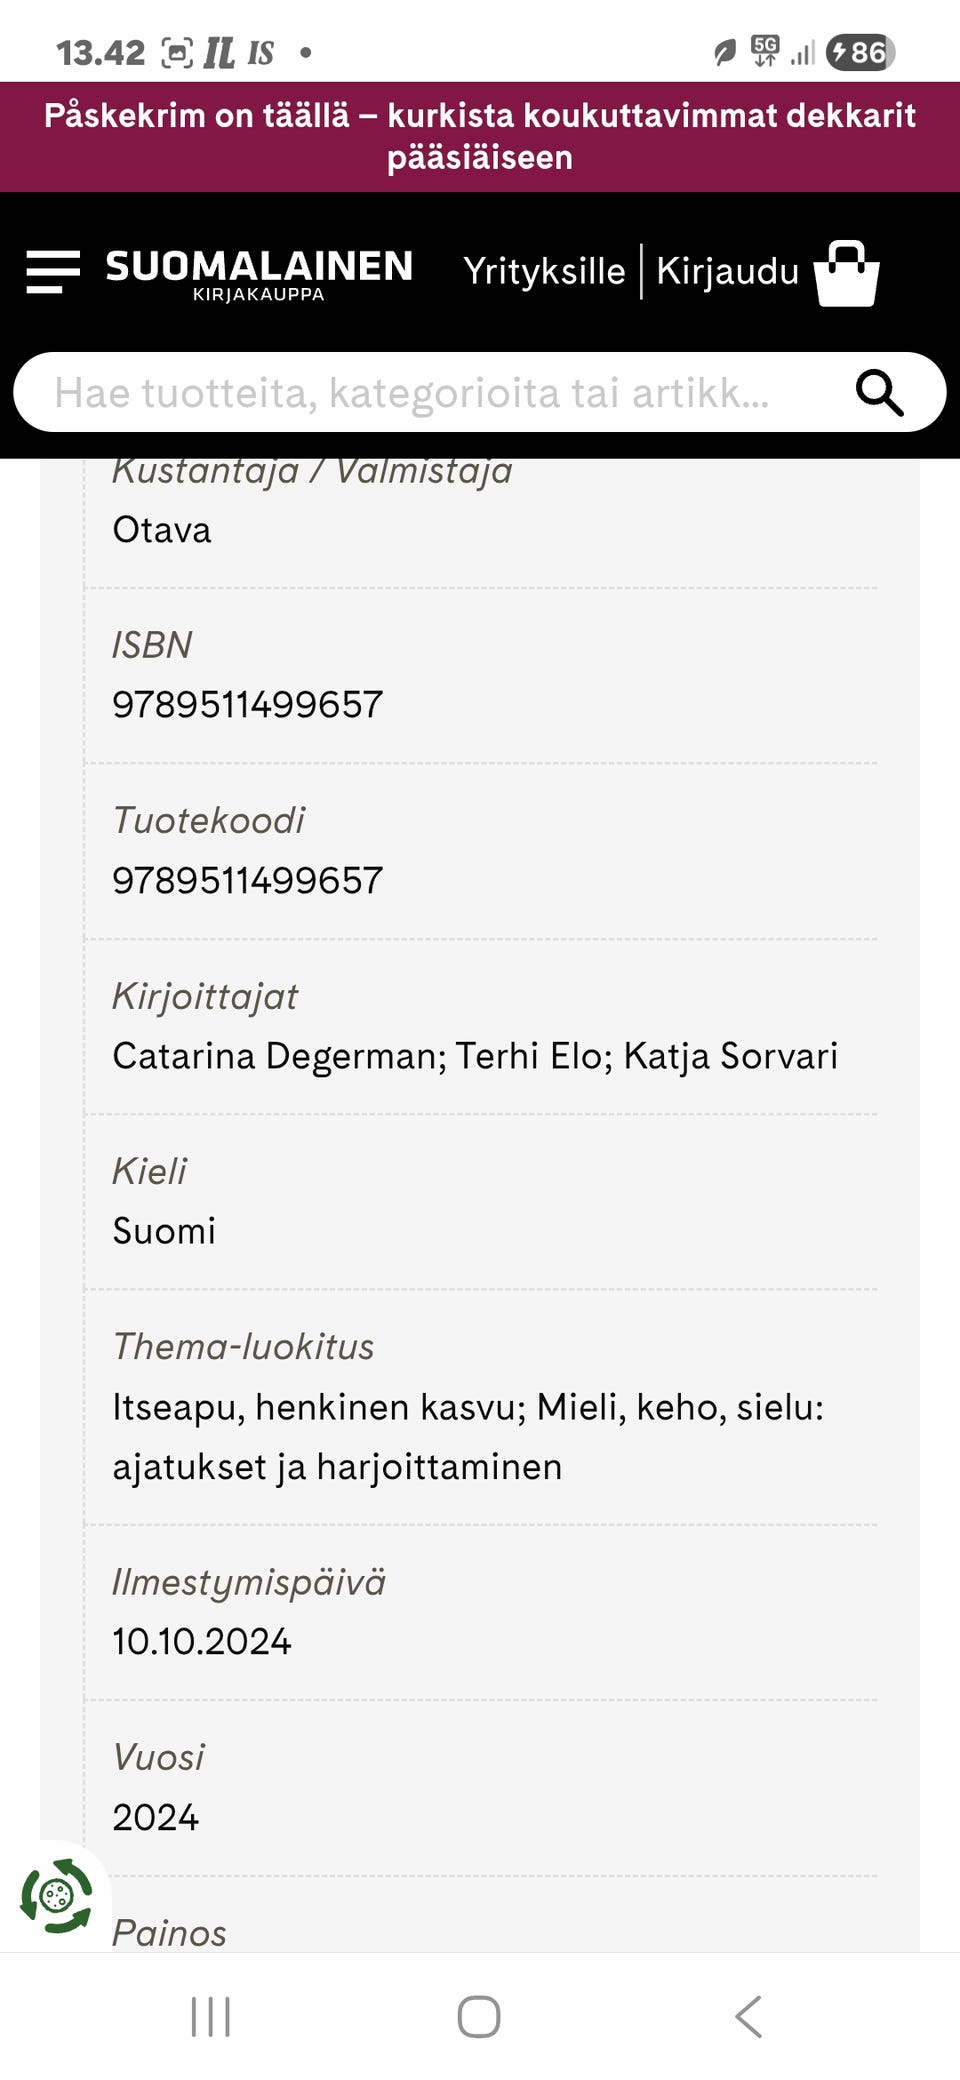
Task: Tap the language value Suomi
Action: click(x=164, y=1231)
